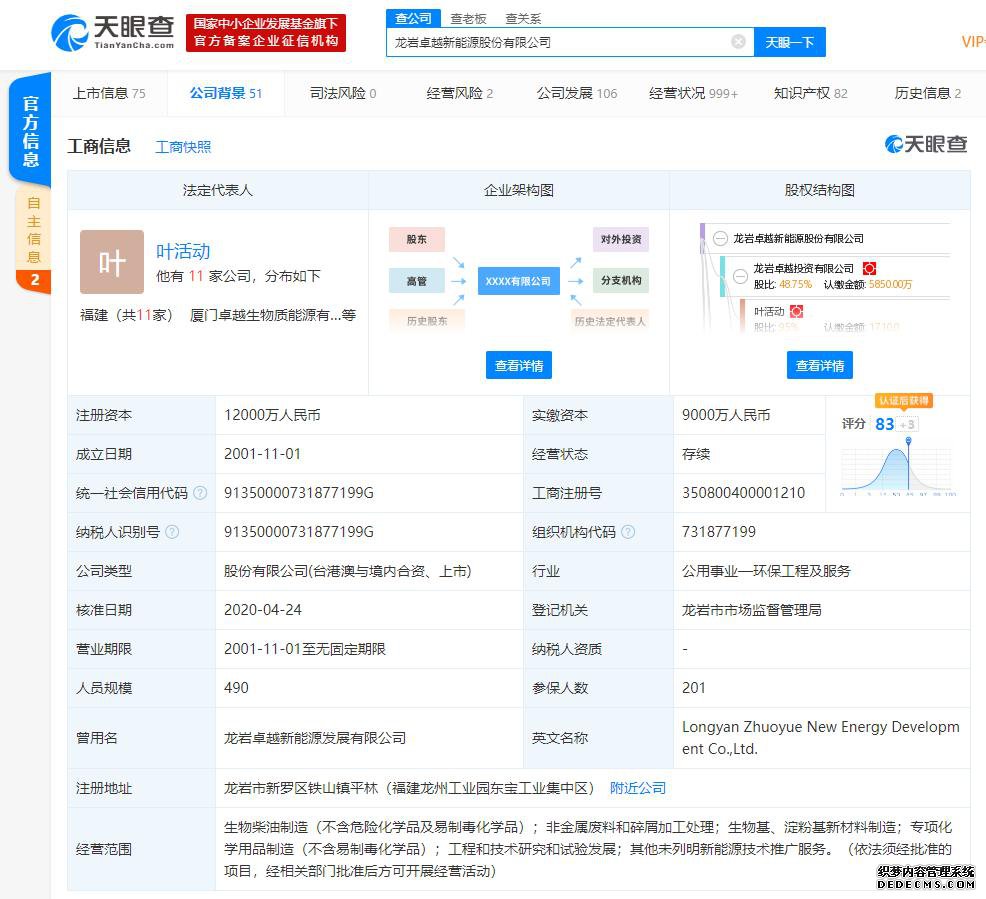The image size is (986, 899).
Task: Switch to the 查关系 search tab
Action: (523, 19)
